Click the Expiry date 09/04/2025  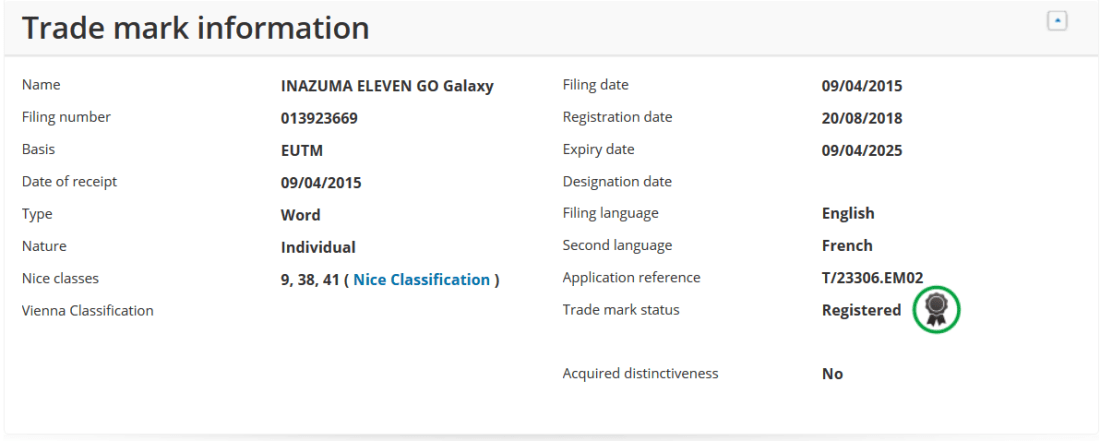click(862, 150)
